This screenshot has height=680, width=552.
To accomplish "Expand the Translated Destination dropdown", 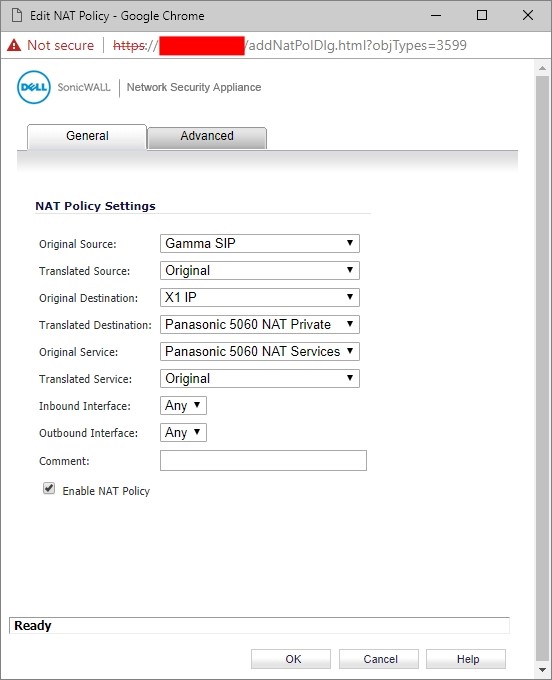I will [260, 324].
